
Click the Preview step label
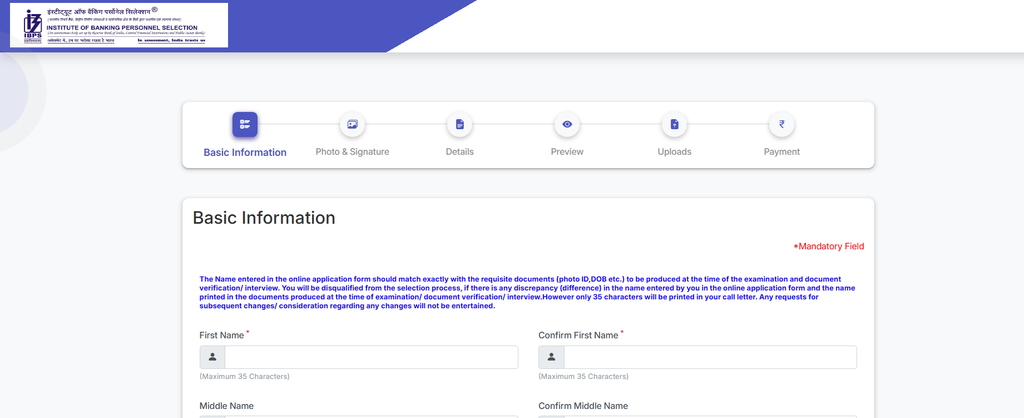point(567,152)
